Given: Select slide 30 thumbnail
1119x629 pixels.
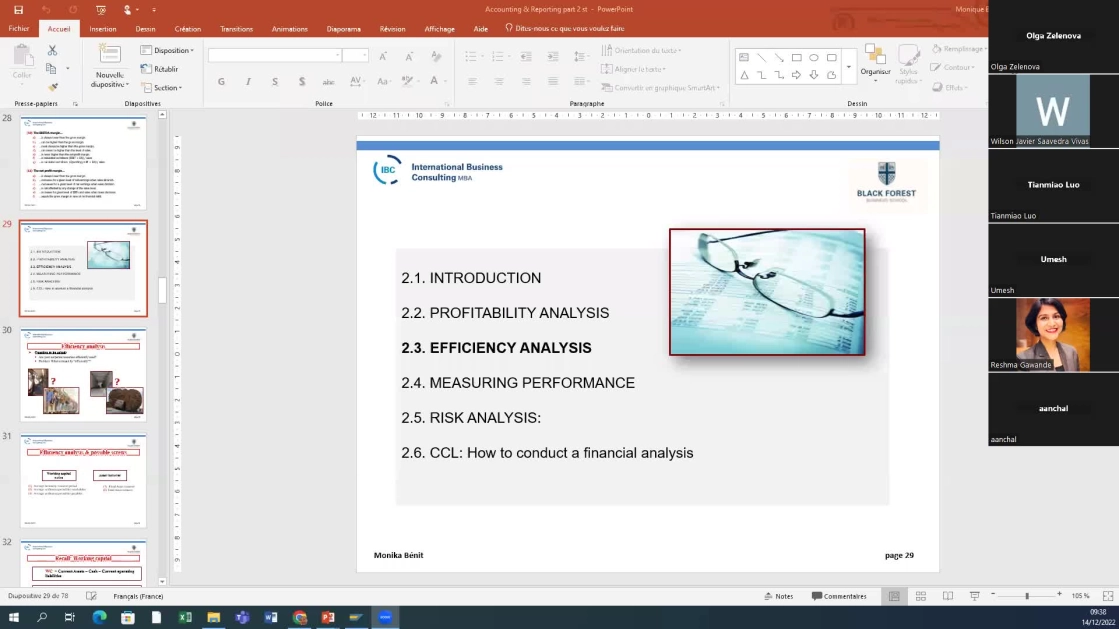Looking at the screenshot, I should (x=83, y=375).
